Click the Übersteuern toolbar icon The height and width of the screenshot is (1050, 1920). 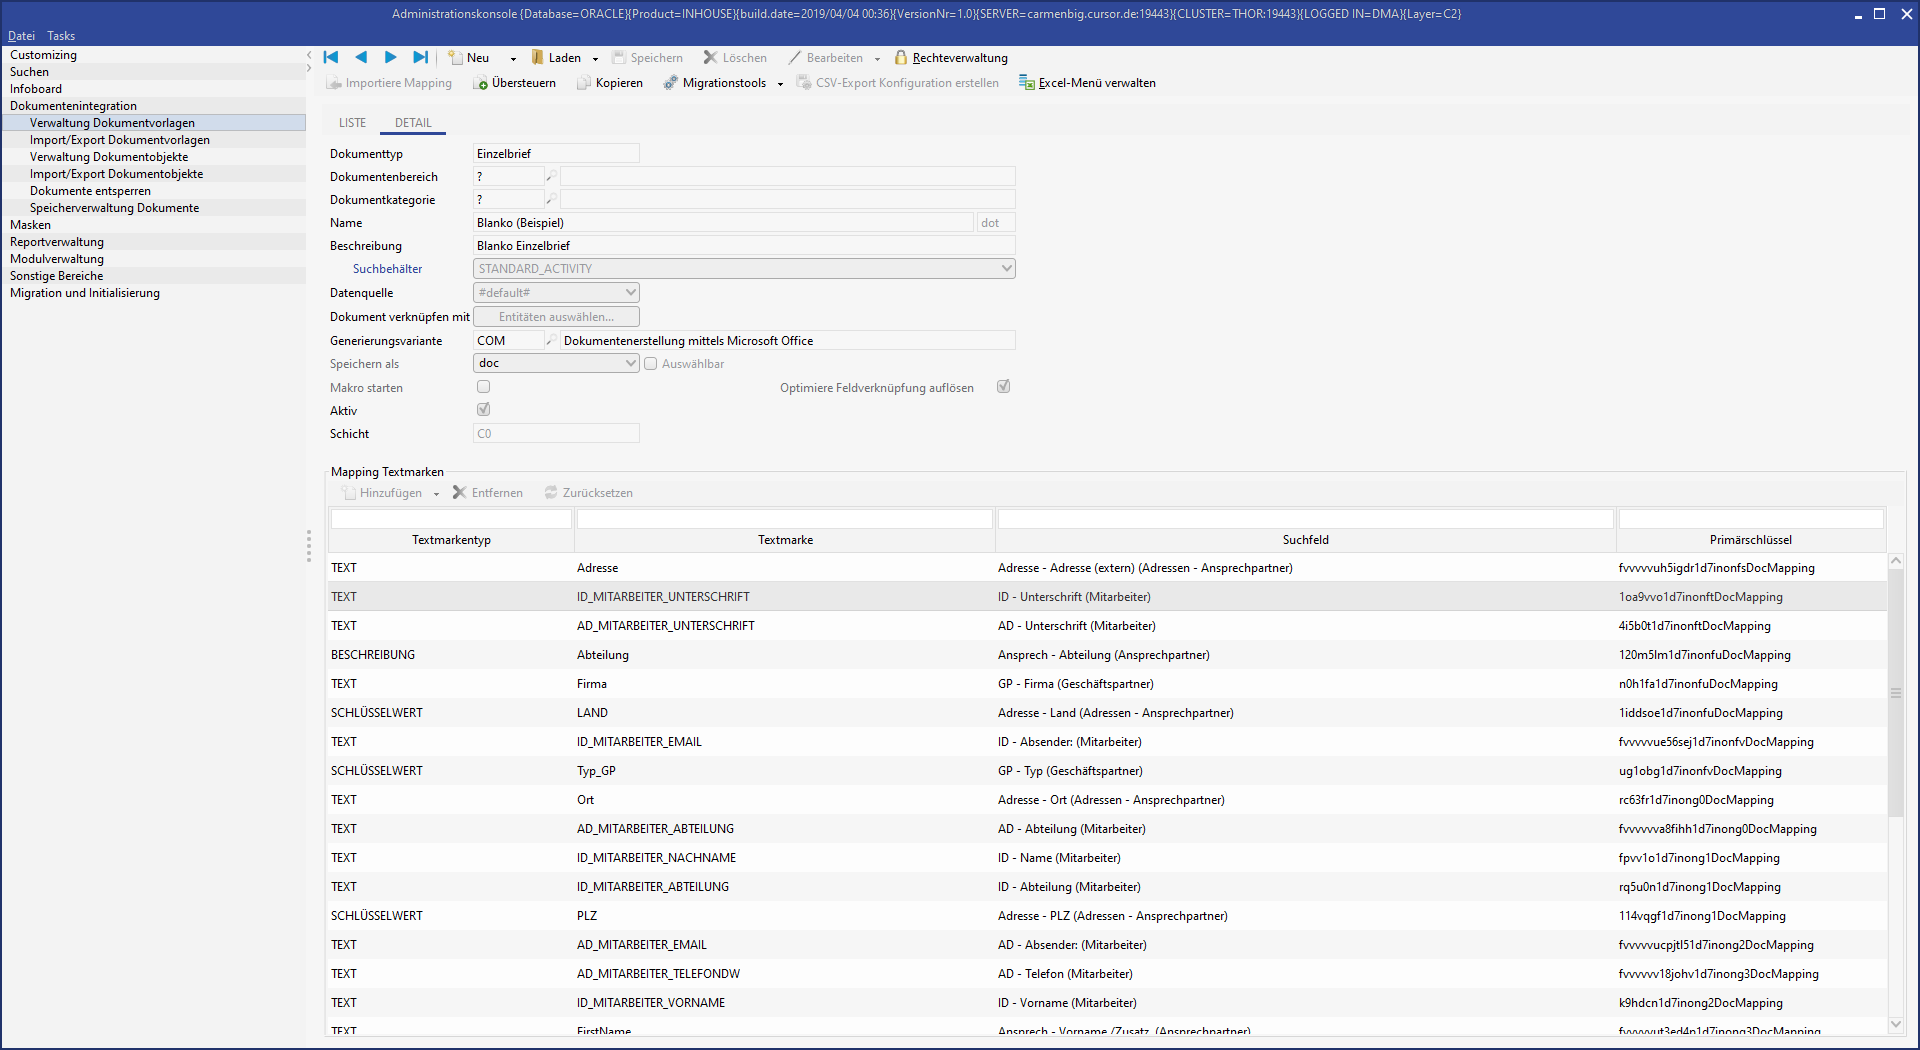(x=481, y=84)
